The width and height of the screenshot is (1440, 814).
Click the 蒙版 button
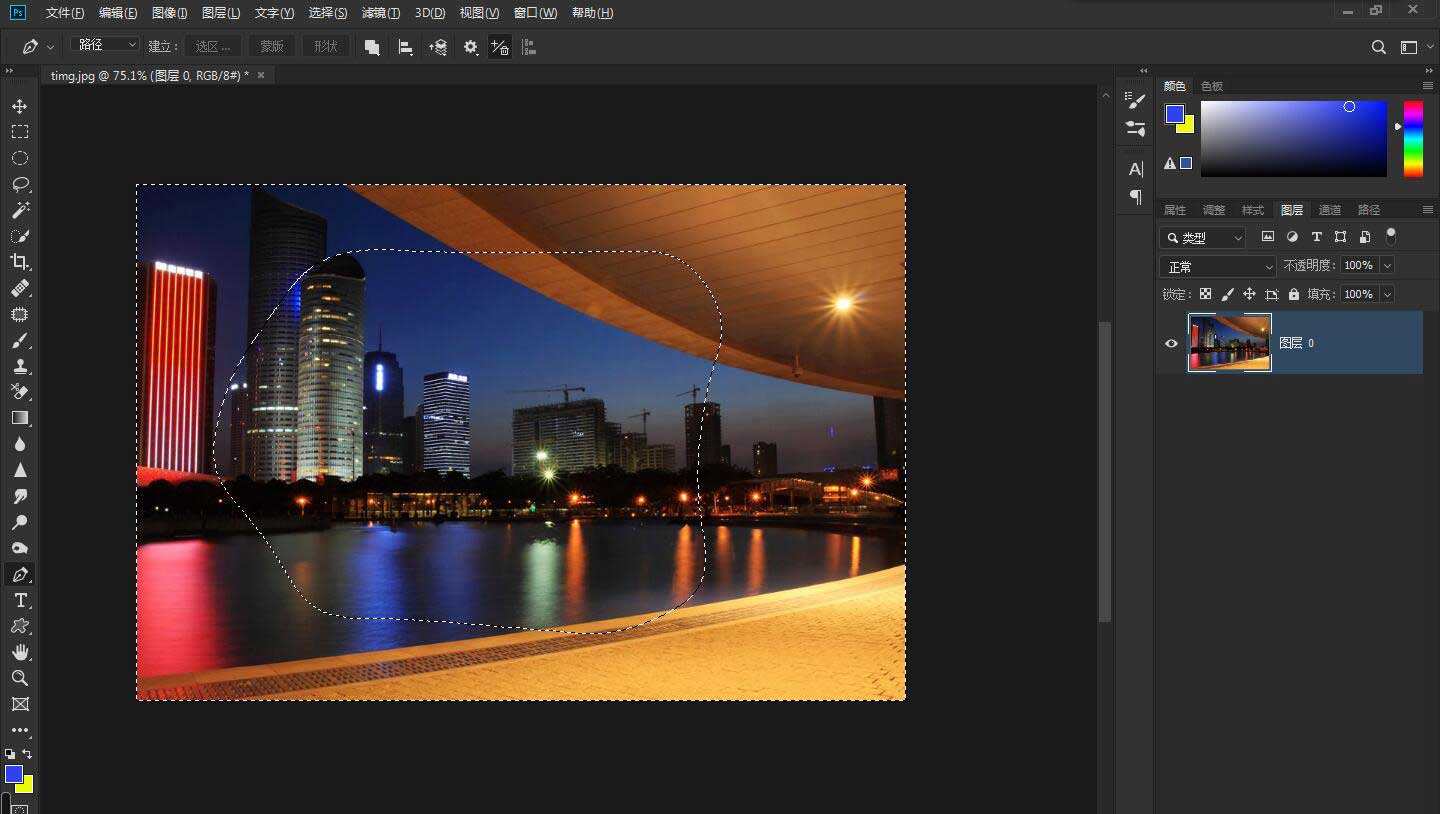[271, 46]
